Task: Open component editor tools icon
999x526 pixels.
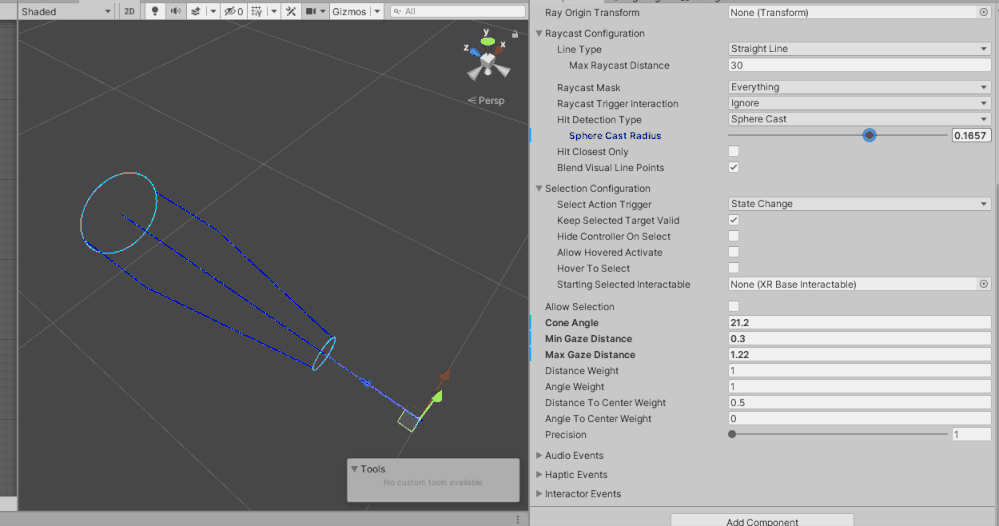Action: [x=291, y=11]
